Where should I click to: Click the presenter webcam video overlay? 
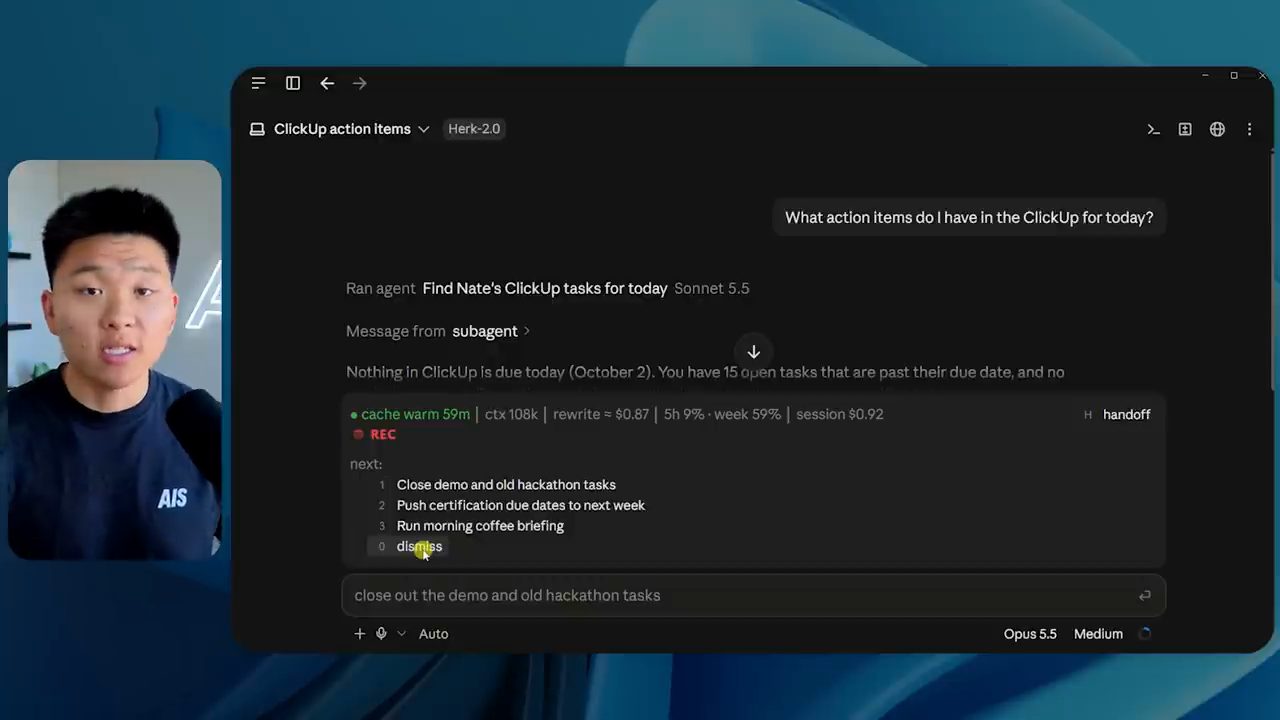115,360
